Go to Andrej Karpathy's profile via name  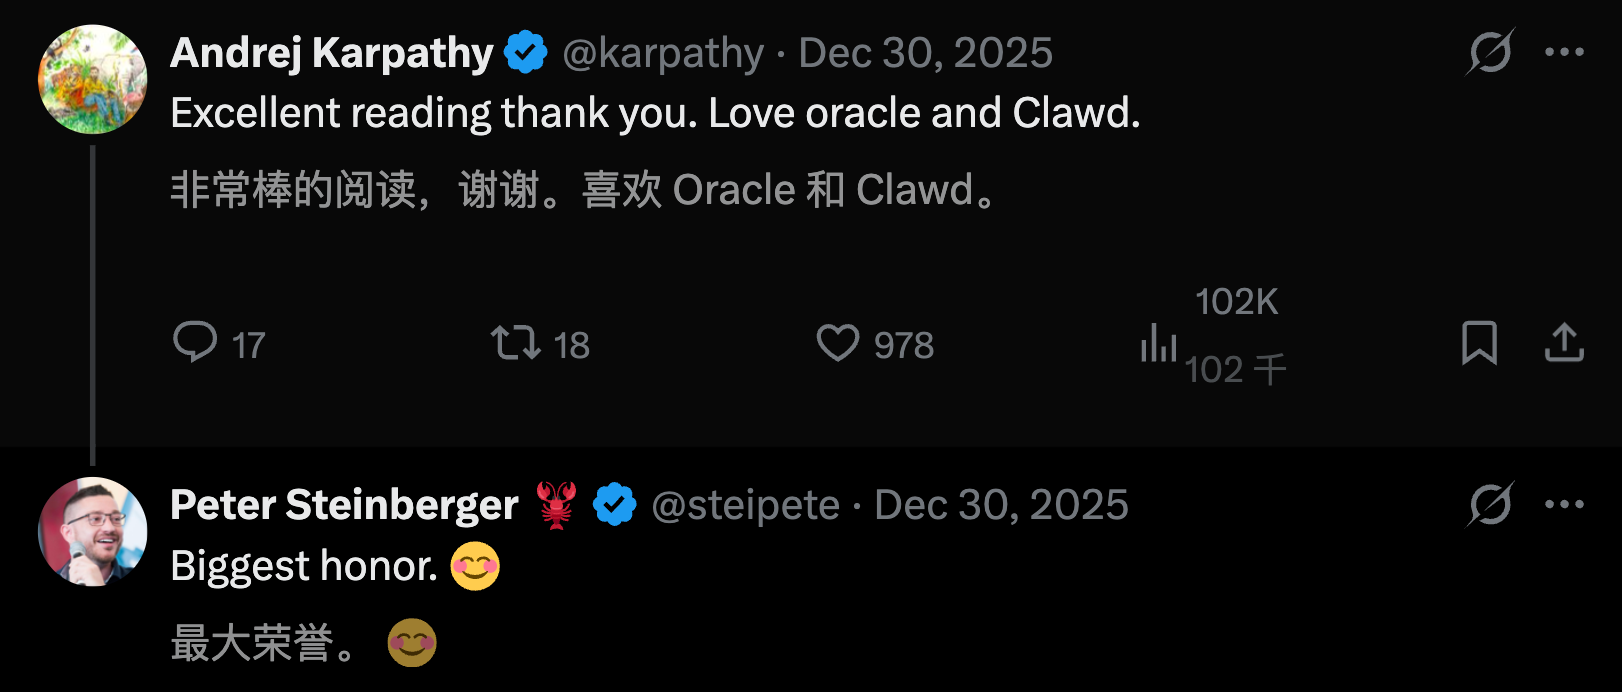click(x=332, y=53)
